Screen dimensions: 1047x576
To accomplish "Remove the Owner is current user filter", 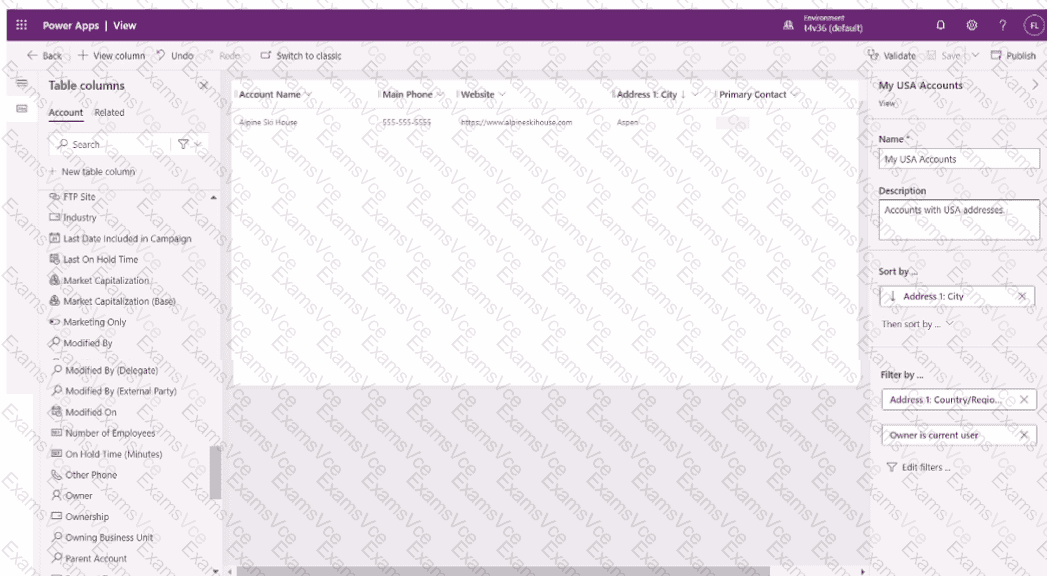I will [1023, 435].
